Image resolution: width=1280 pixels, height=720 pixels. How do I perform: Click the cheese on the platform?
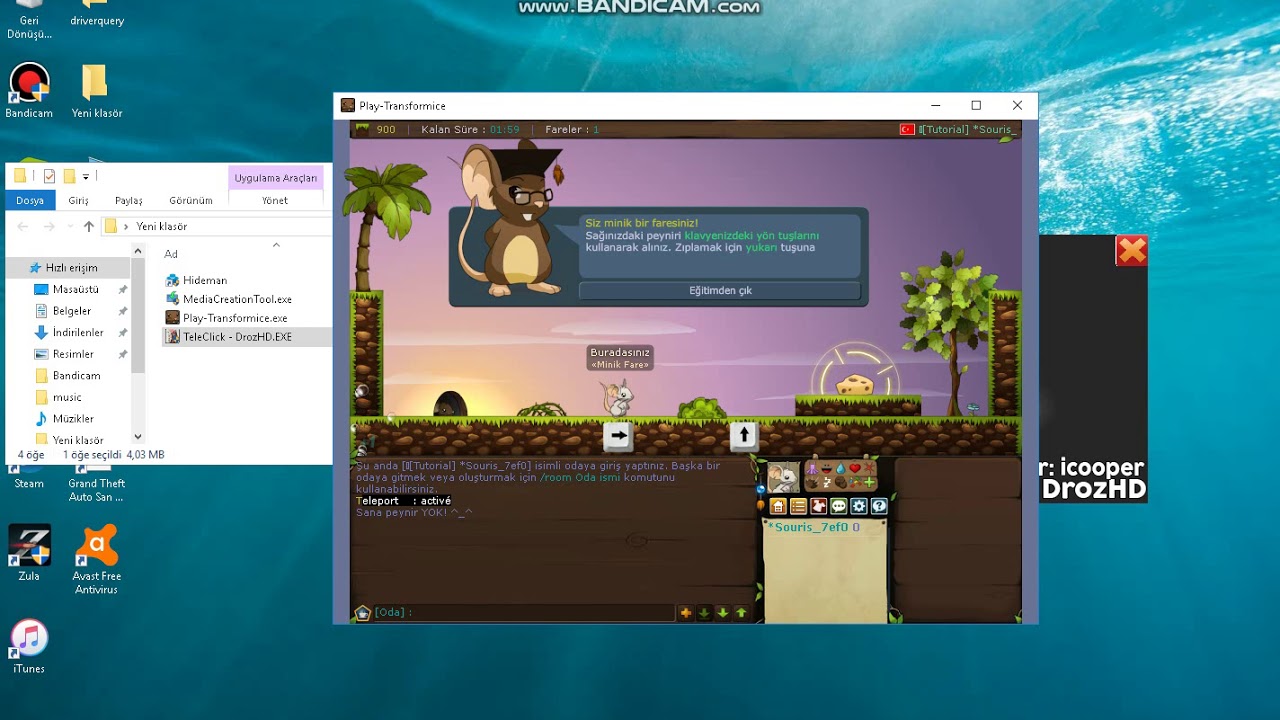click(x=855, y=384)
